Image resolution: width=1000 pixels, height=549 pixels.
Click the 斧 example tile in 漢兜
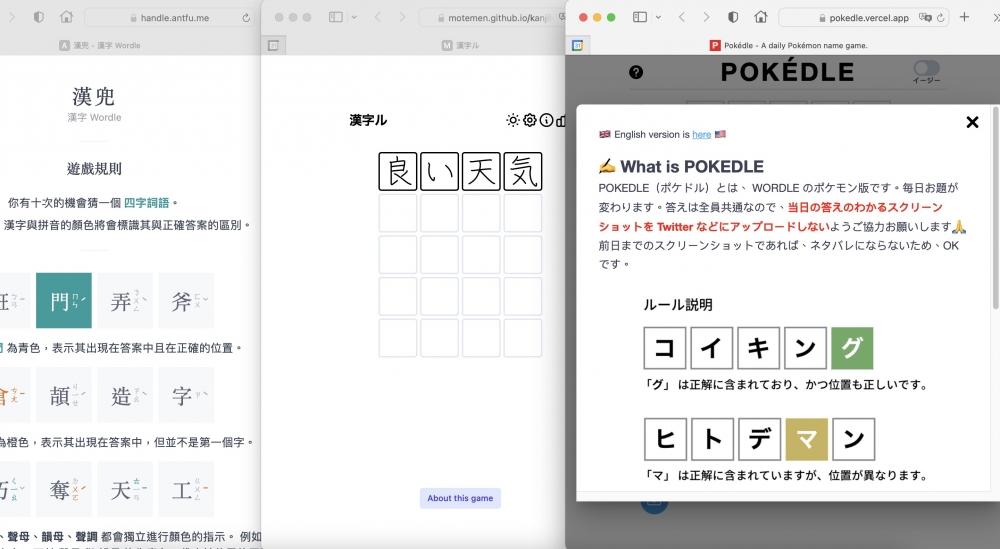pyautogui.click(x=186, y=300)
